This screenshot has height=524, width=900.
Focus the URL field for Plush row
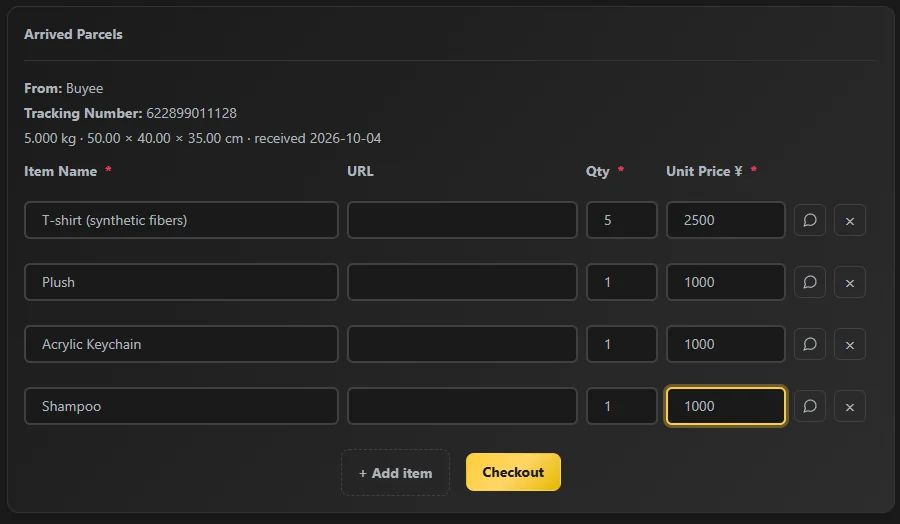[462, 282]
